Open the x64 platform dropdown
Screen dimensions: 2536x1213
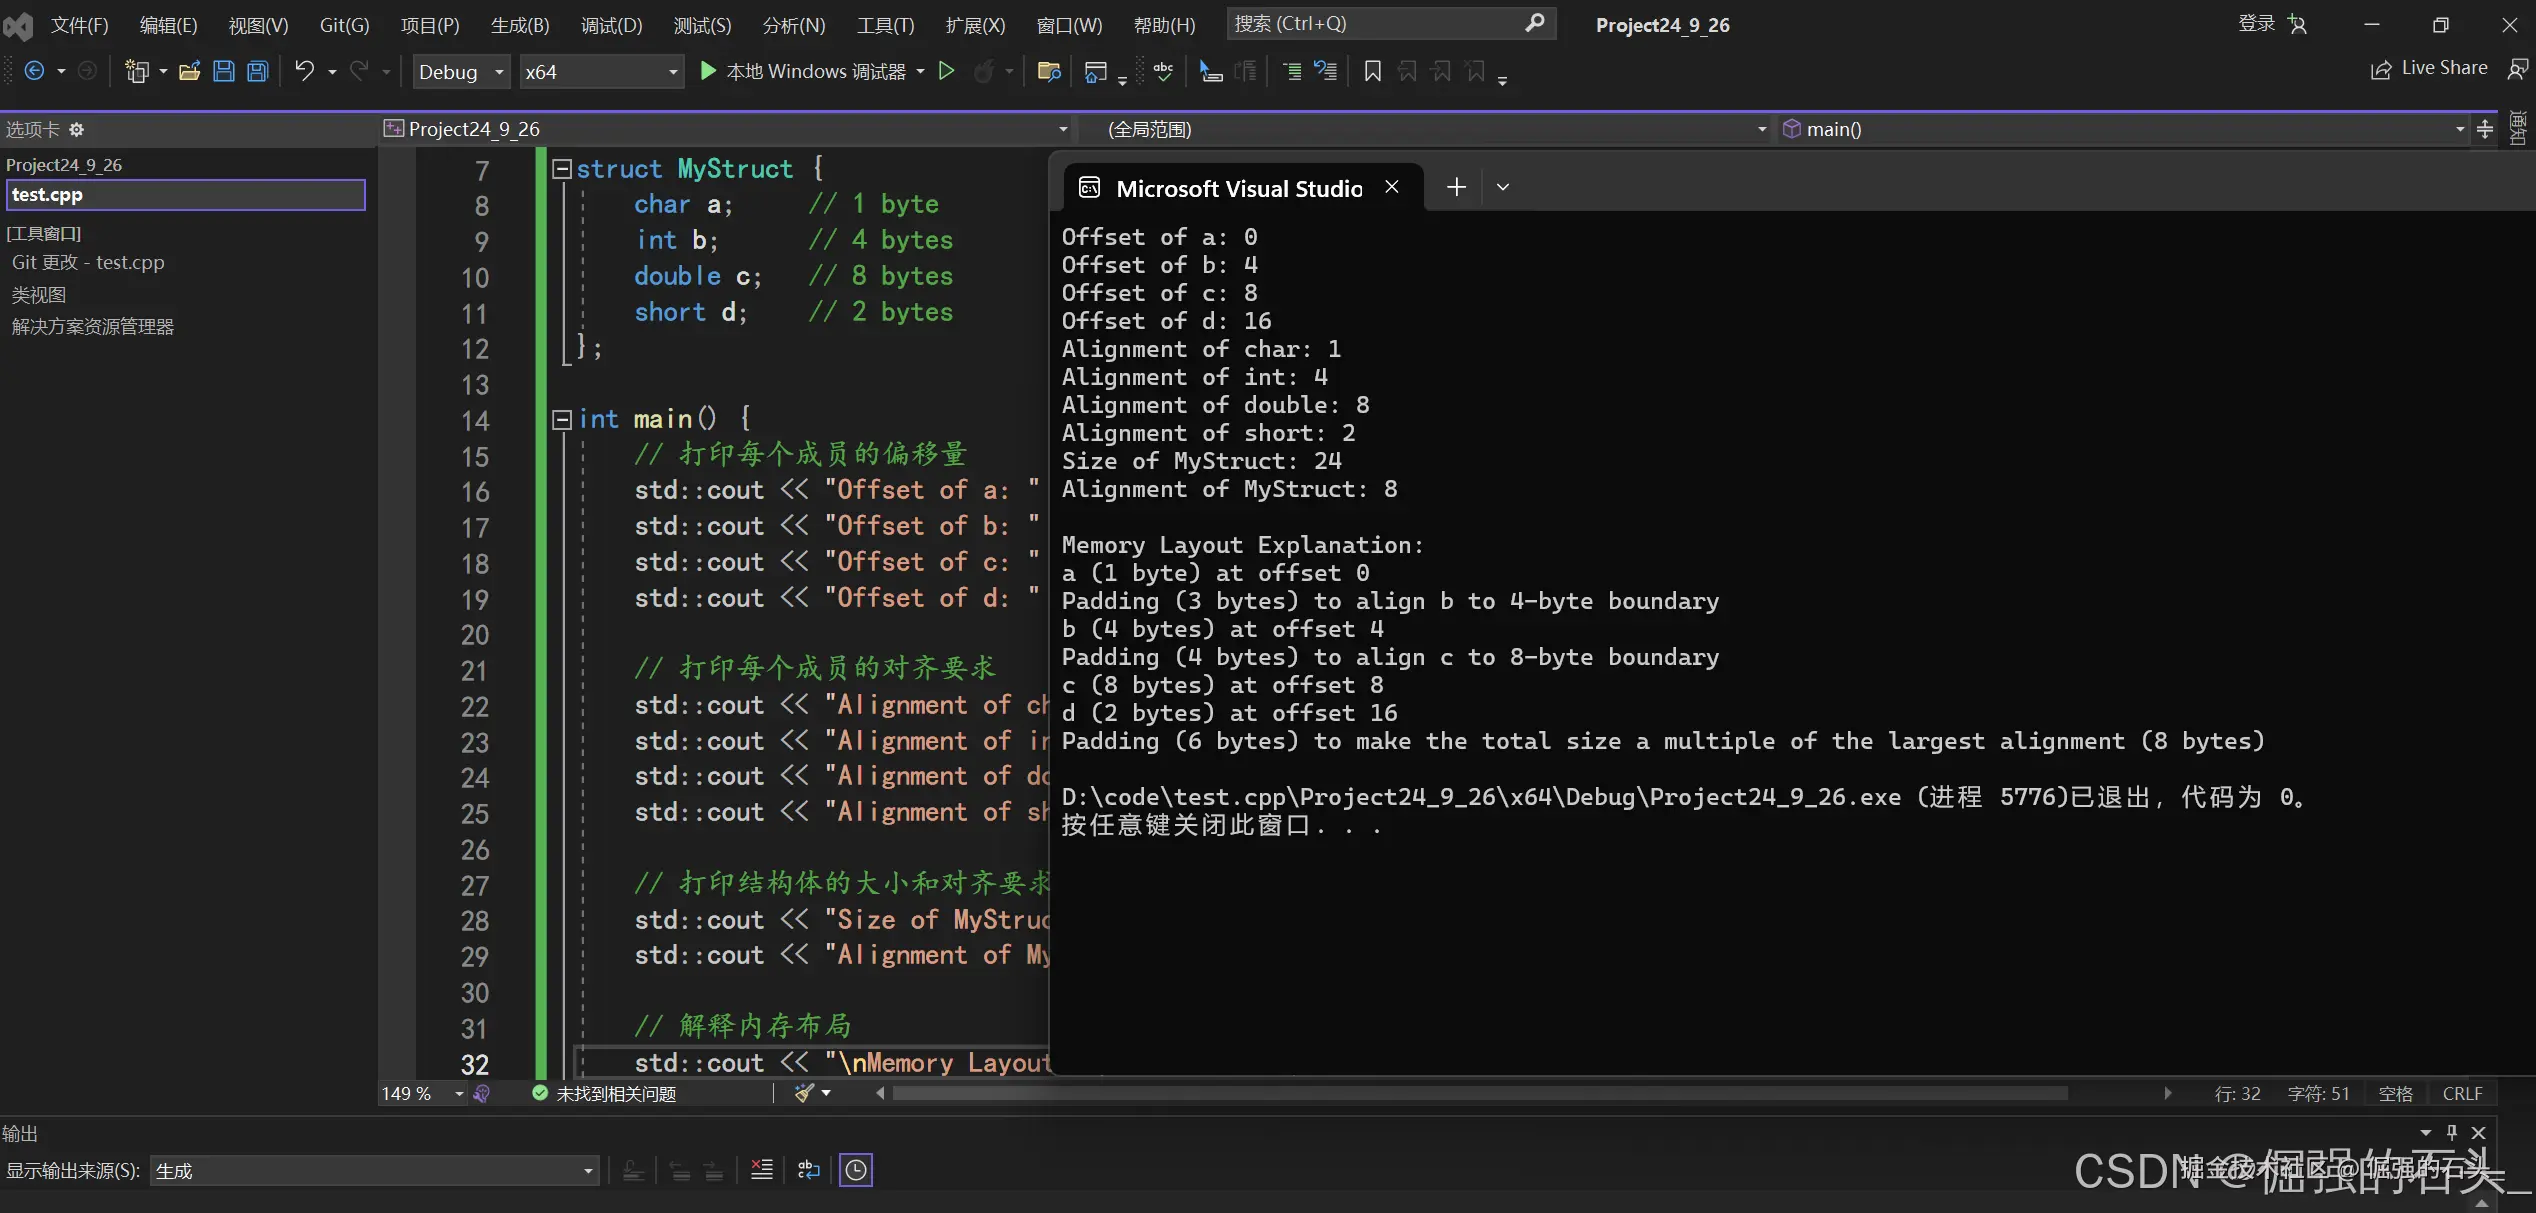601,72
